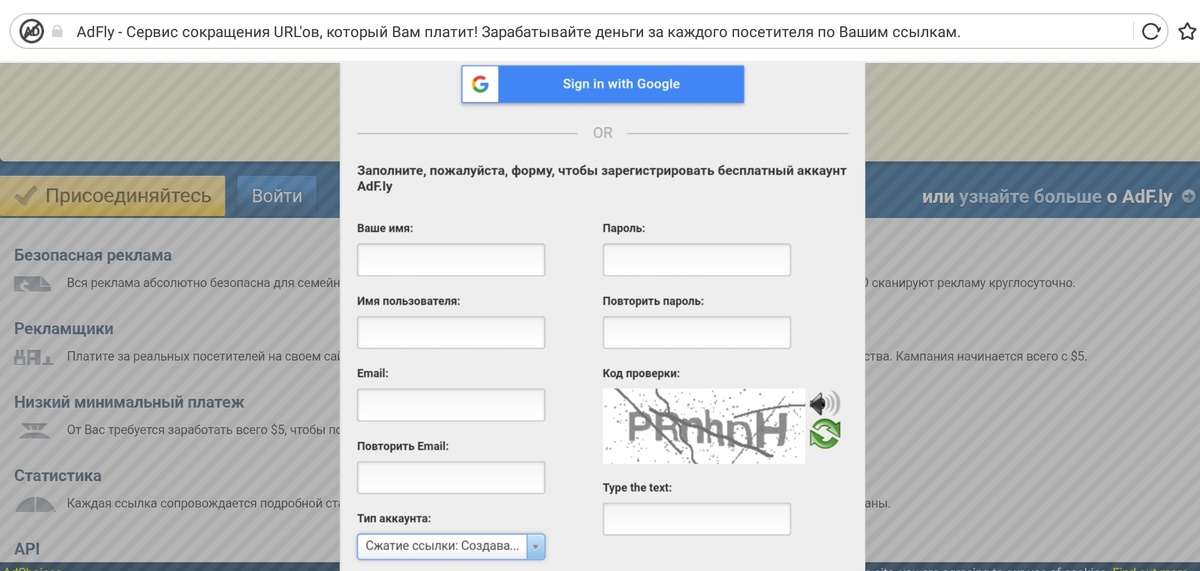Click the Безопасная реклама heading
Viewport: 1200px width, 571px height.
pos(93,255)
